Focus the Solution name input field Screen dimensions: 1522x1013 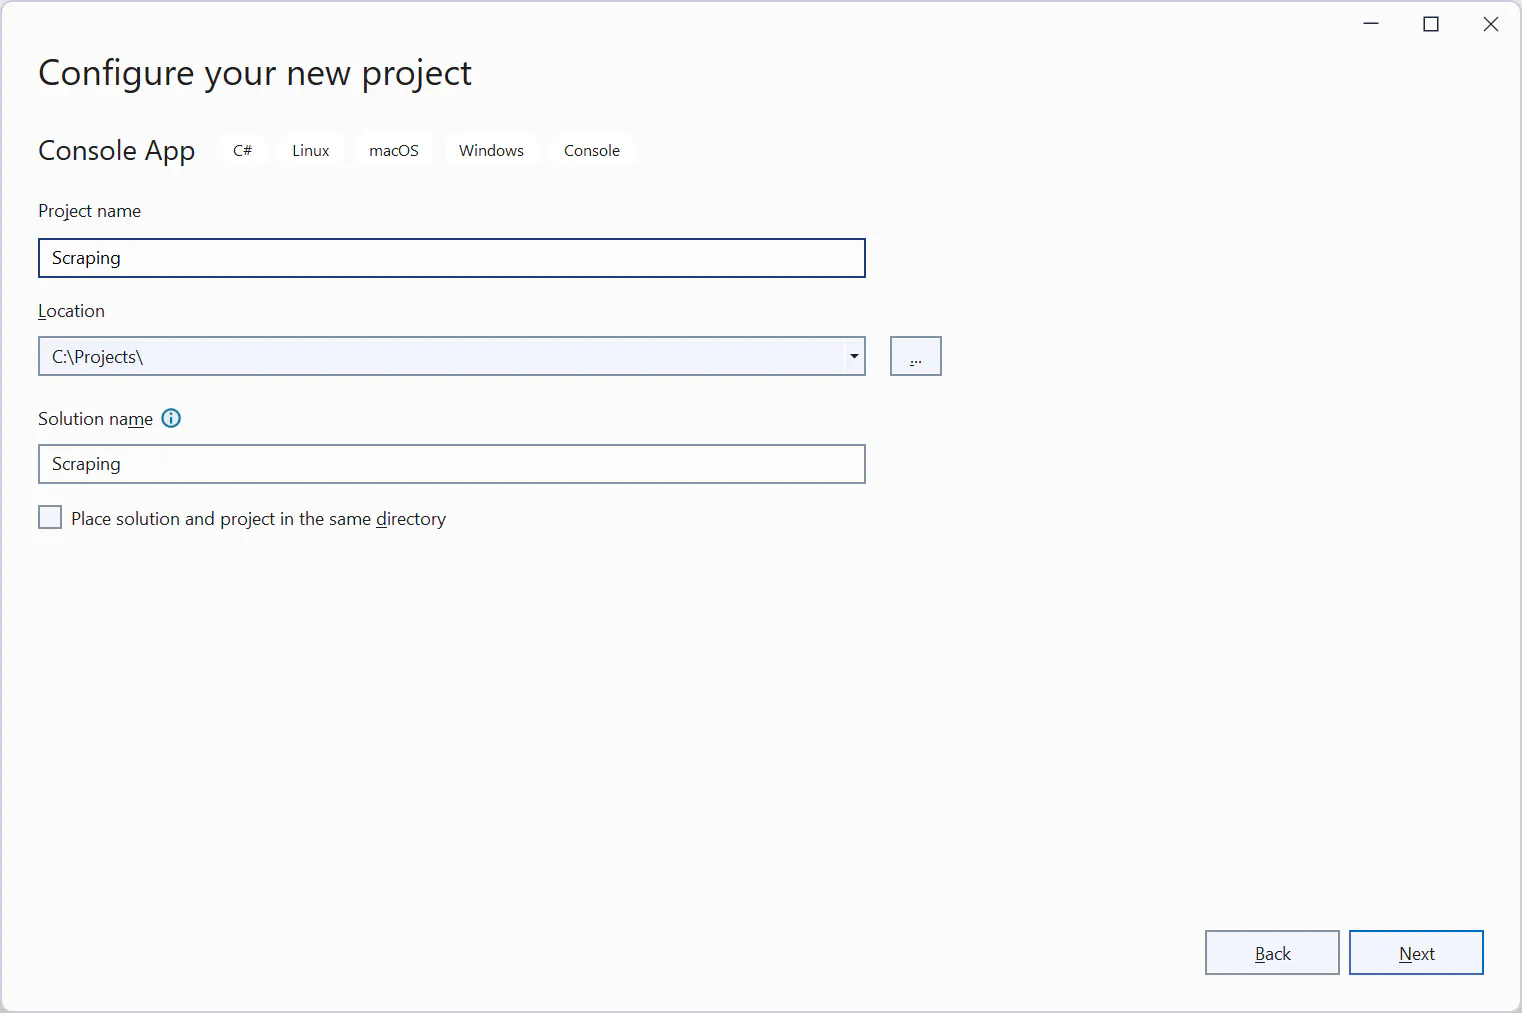coord(450,464)
